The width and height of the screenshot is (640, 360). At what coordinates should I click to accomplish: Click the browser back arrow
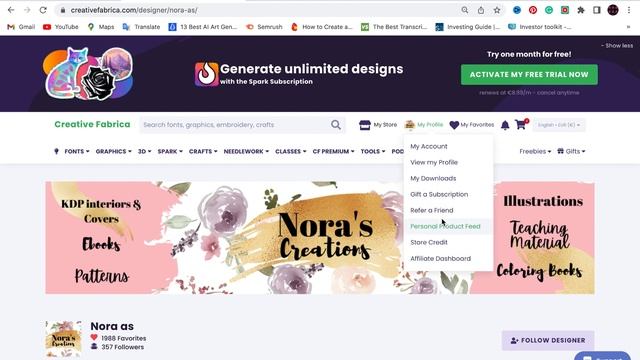pos(11,10)
